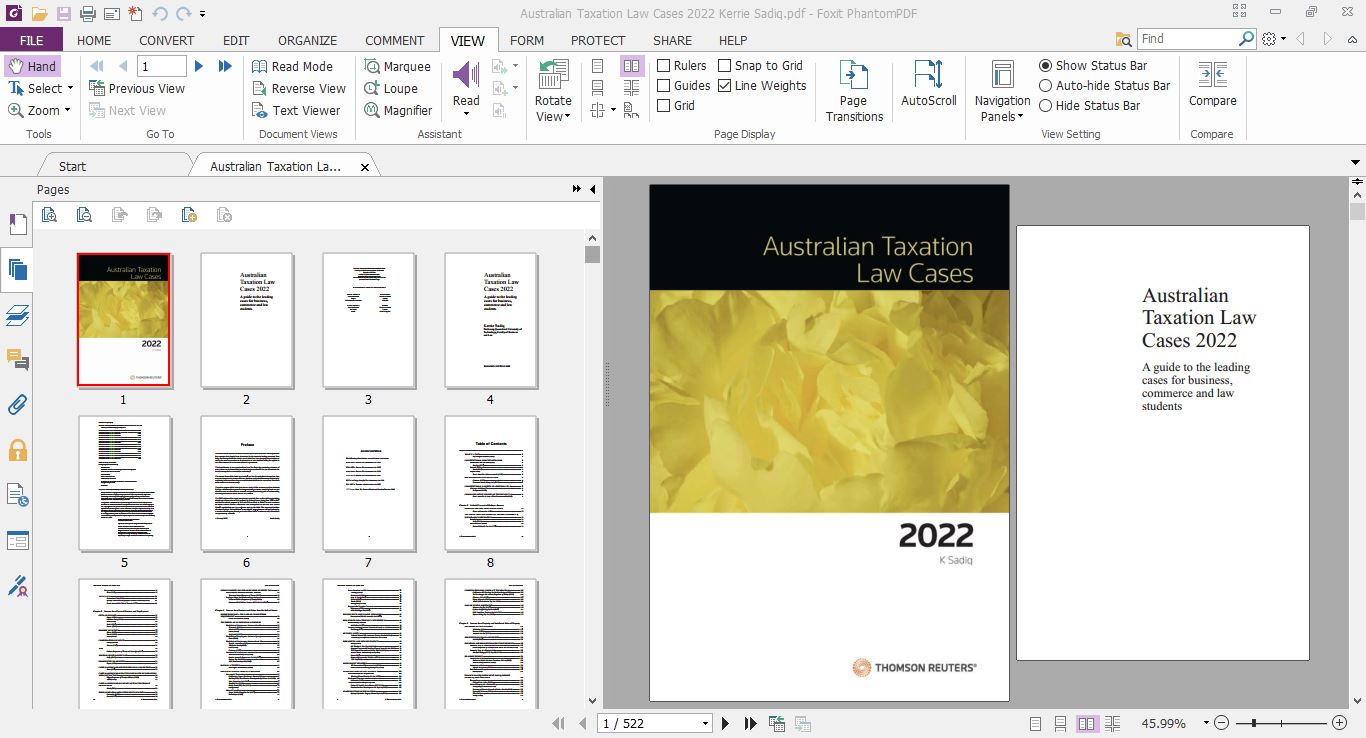Switch to the Start document tab
The width and height of the screenshot is (1366, 738).
[72, 166]
